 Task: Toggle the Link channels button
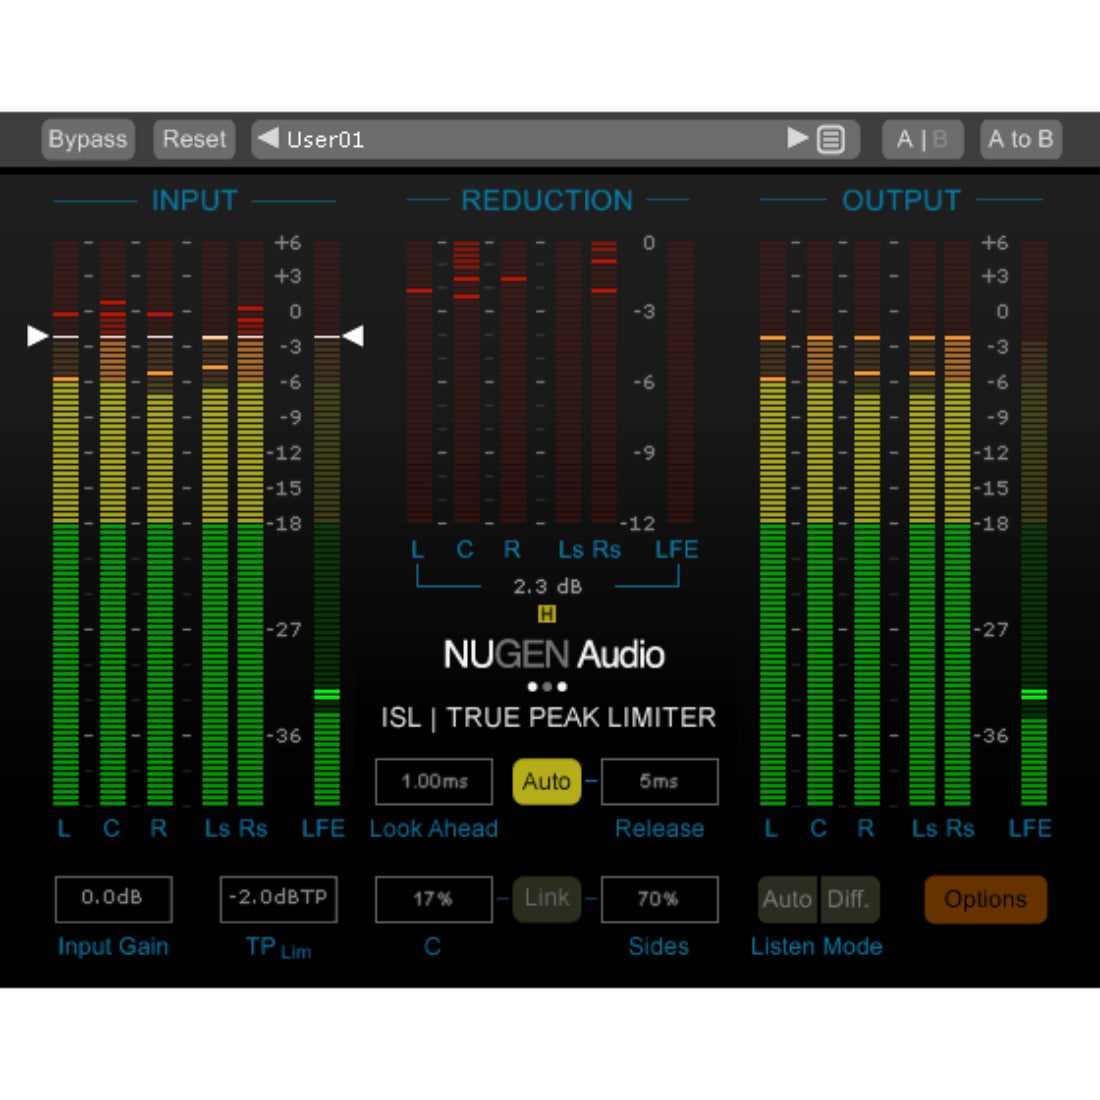tap(546, 898)
